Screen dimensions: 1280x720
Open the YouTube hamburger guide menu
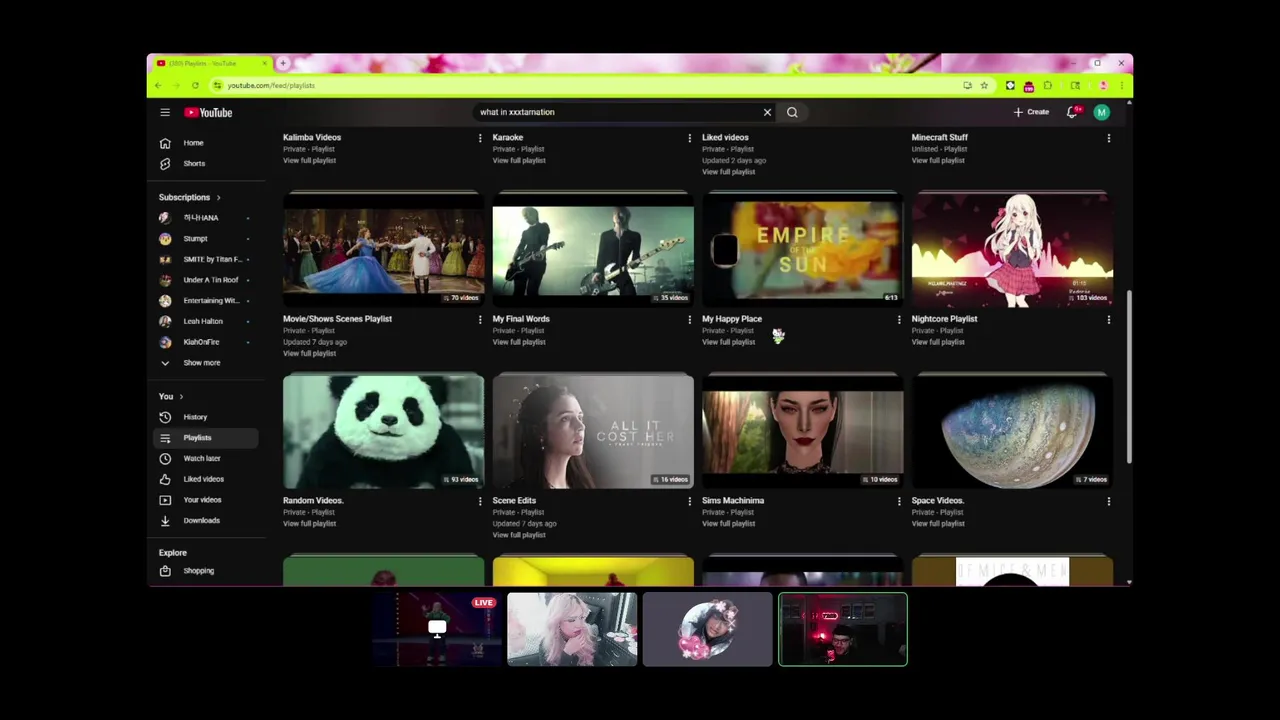coord(165,113)
